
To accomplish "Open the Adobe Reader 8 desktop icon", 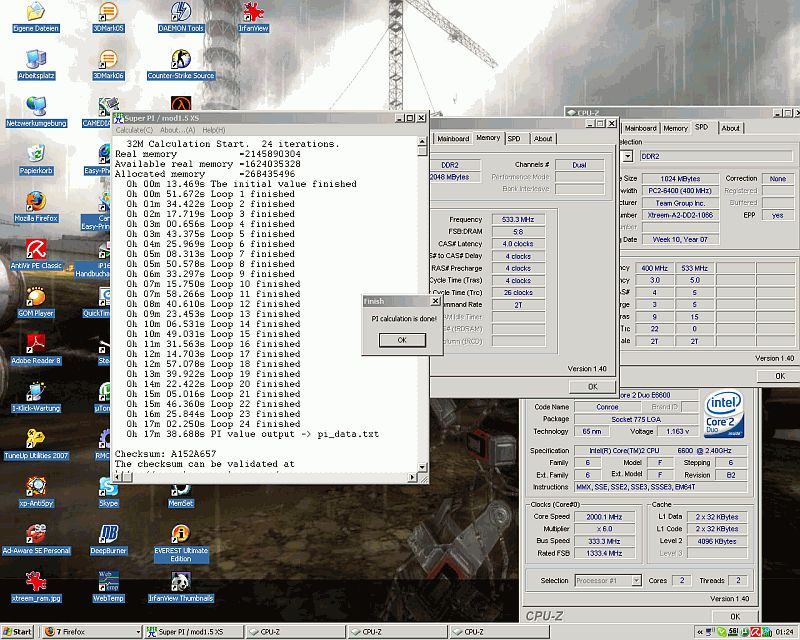I will (x=36, y=349).
